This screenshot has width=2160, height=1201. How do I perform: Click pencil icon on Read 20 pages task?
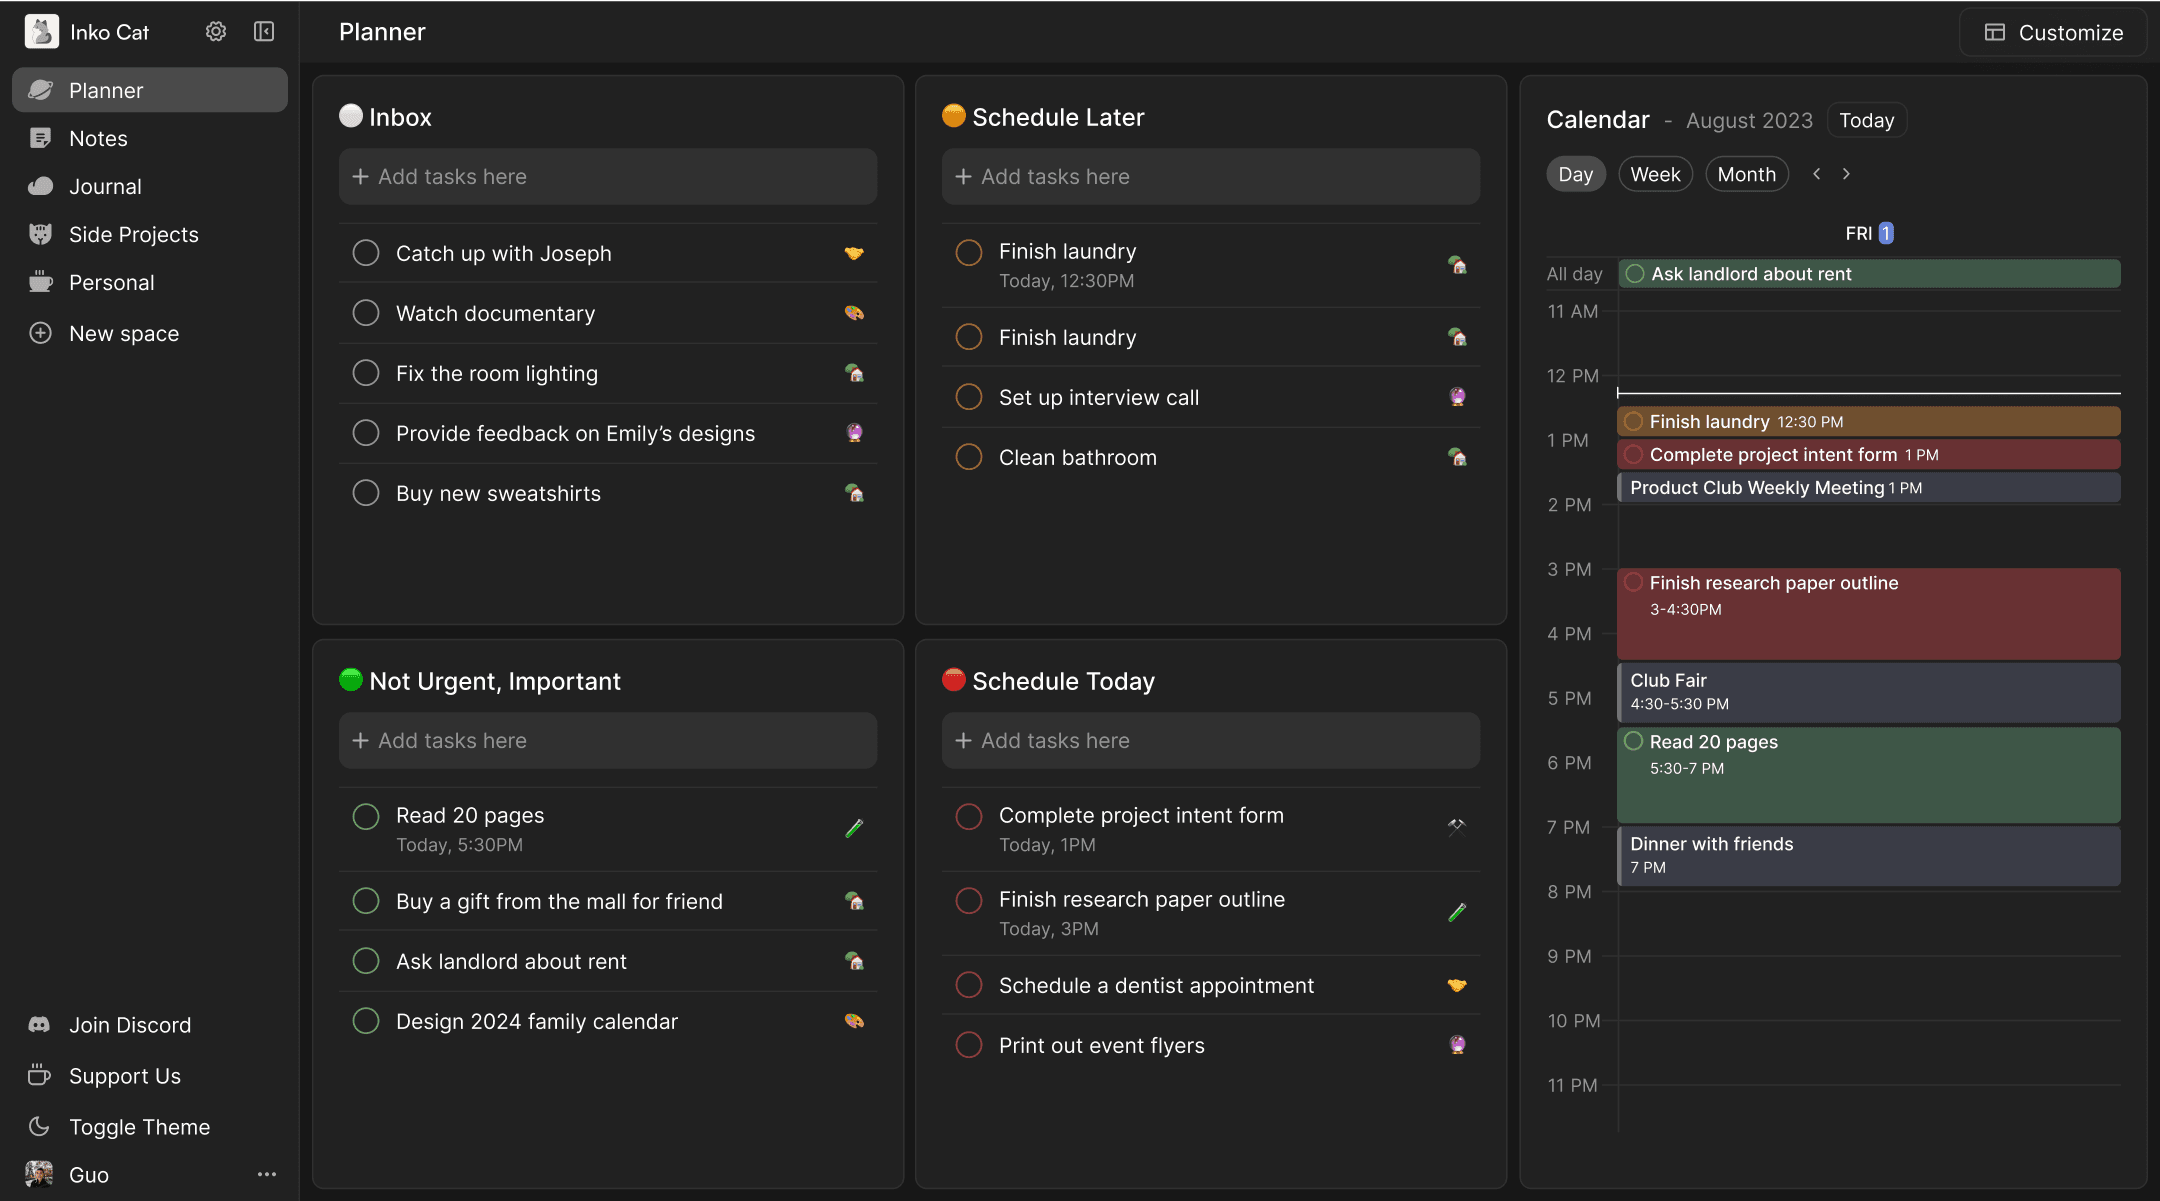point(854,829)
